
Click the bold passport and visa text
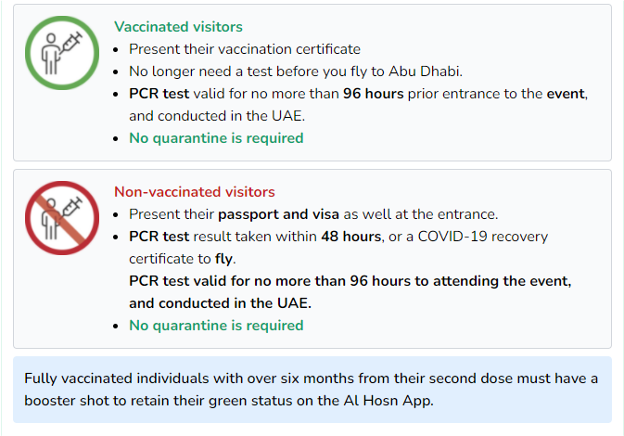pos(279,214)
